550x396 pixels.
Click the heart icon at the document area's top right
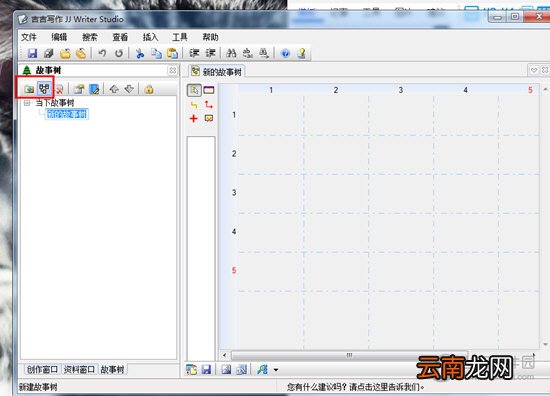pyautogui.click(x=534, y=71)
